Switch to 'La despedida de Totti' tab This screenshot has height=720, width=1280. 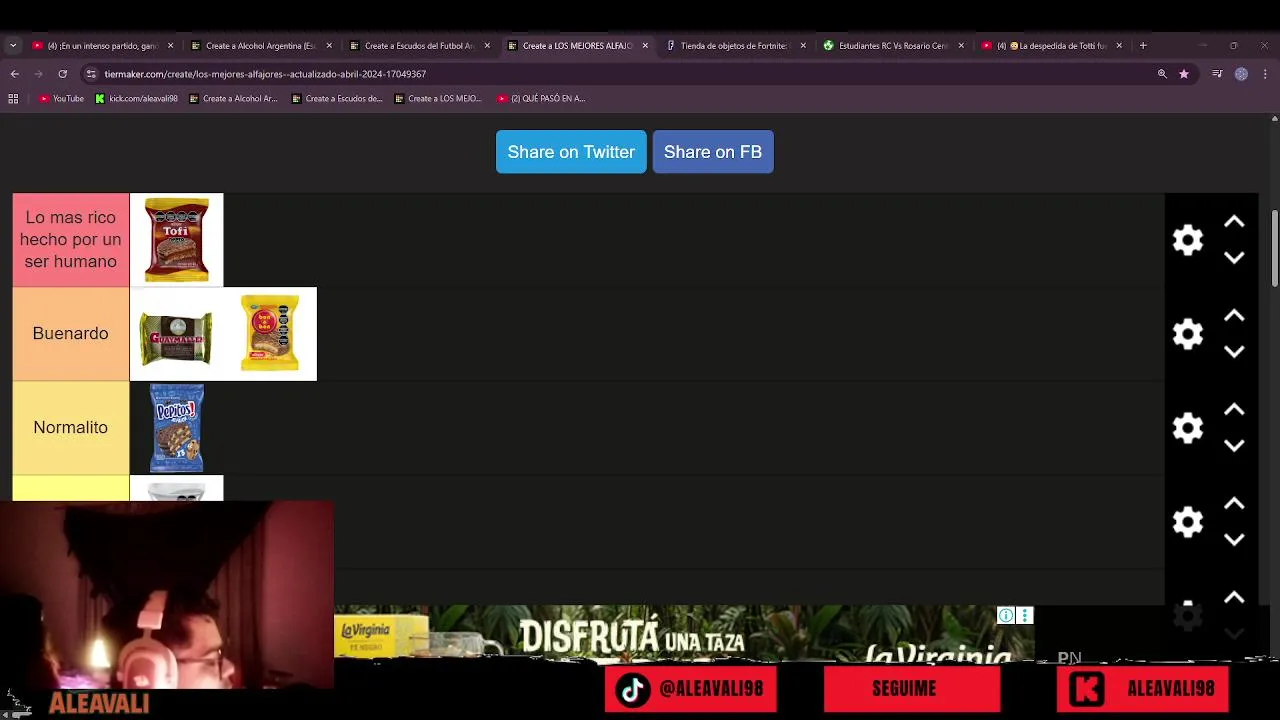tap(1052, 45)
